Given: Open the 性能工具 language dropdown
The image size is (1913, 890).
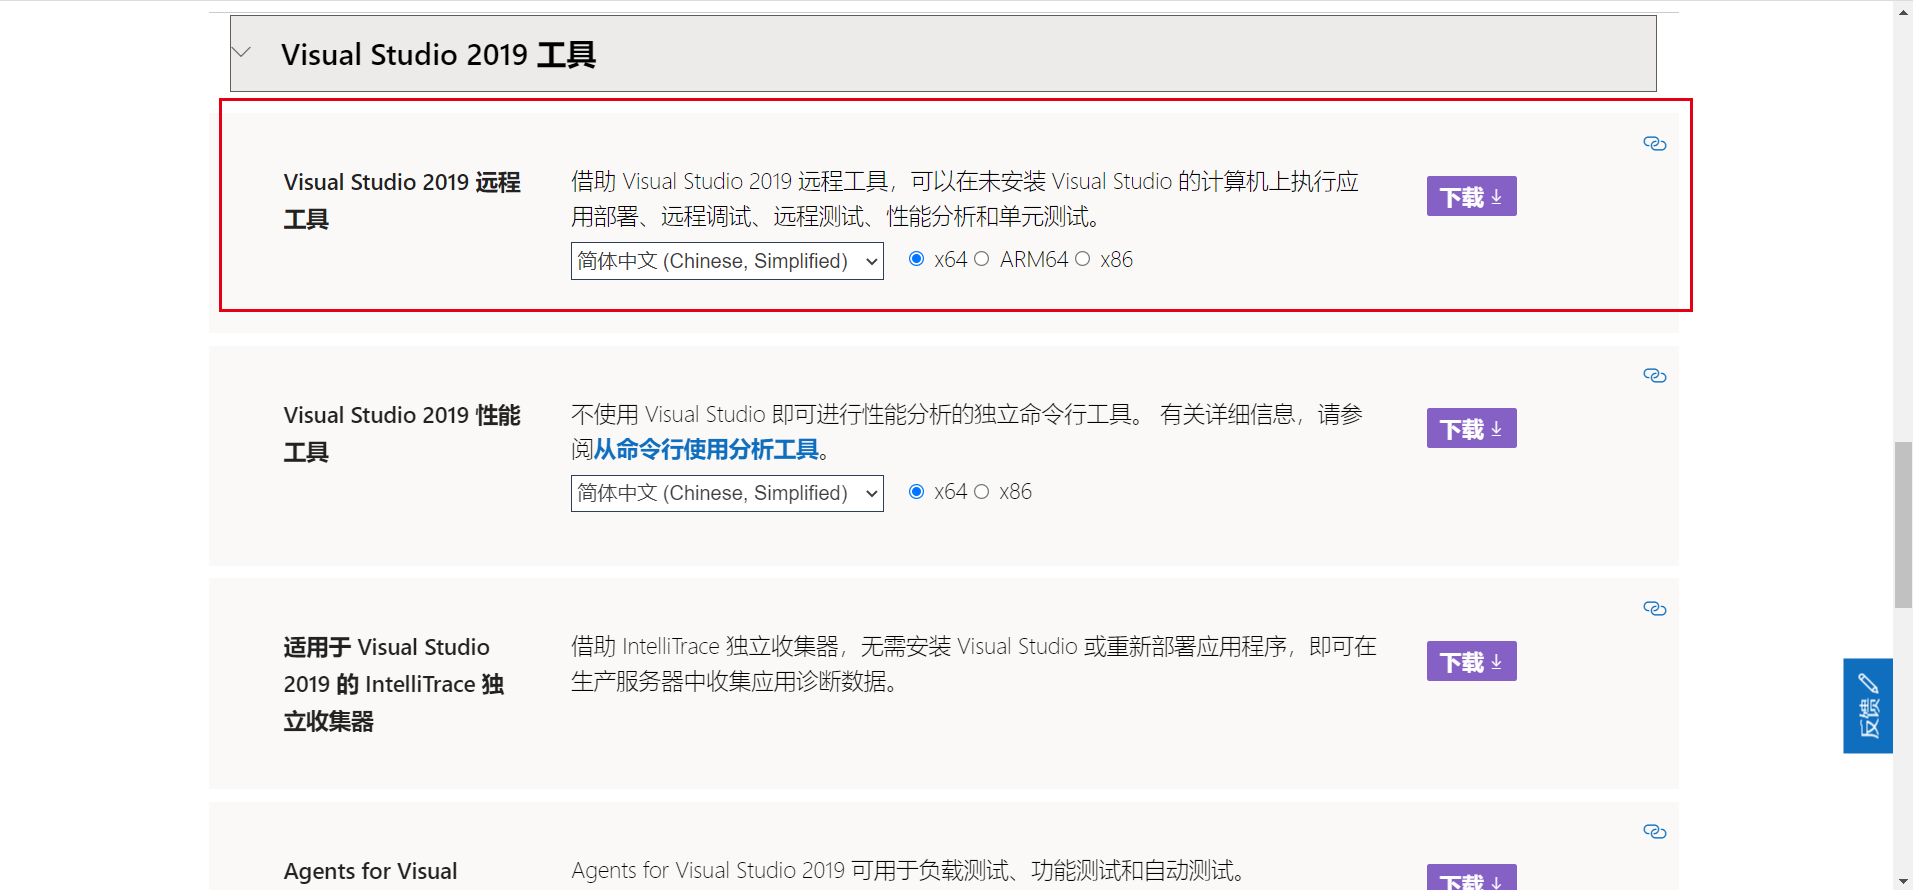Looking at the screenshot, I should [x=727, y=493].
